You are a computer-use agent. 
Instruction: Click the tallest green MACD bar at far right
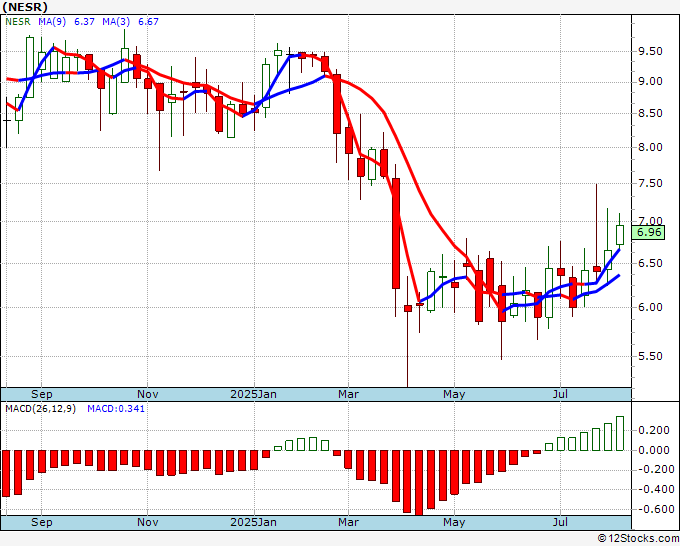tap(620, 433)
